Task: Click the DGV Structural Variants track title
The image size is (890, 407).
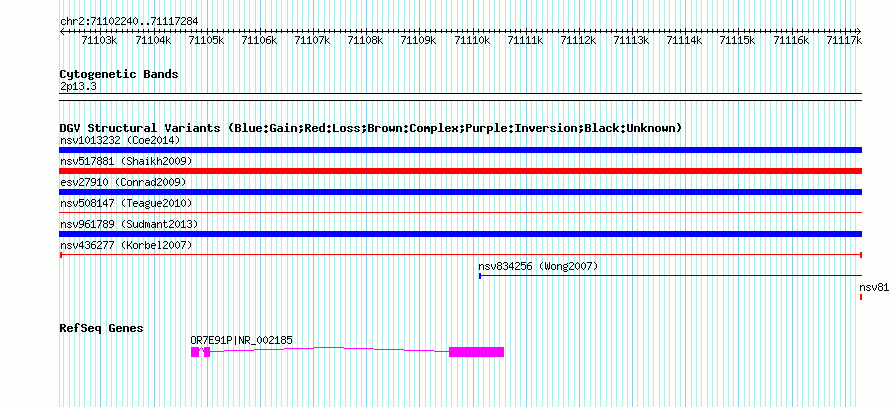Action: tap(370, 128)
